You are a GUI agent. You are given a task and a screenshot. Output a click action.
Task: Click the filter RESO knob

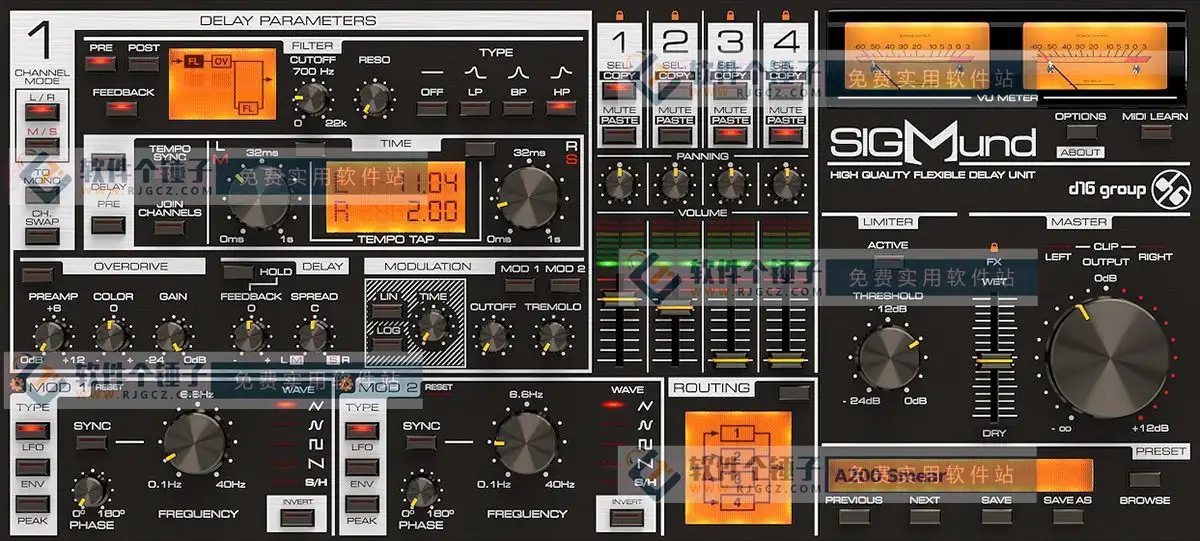pos(375,98)
